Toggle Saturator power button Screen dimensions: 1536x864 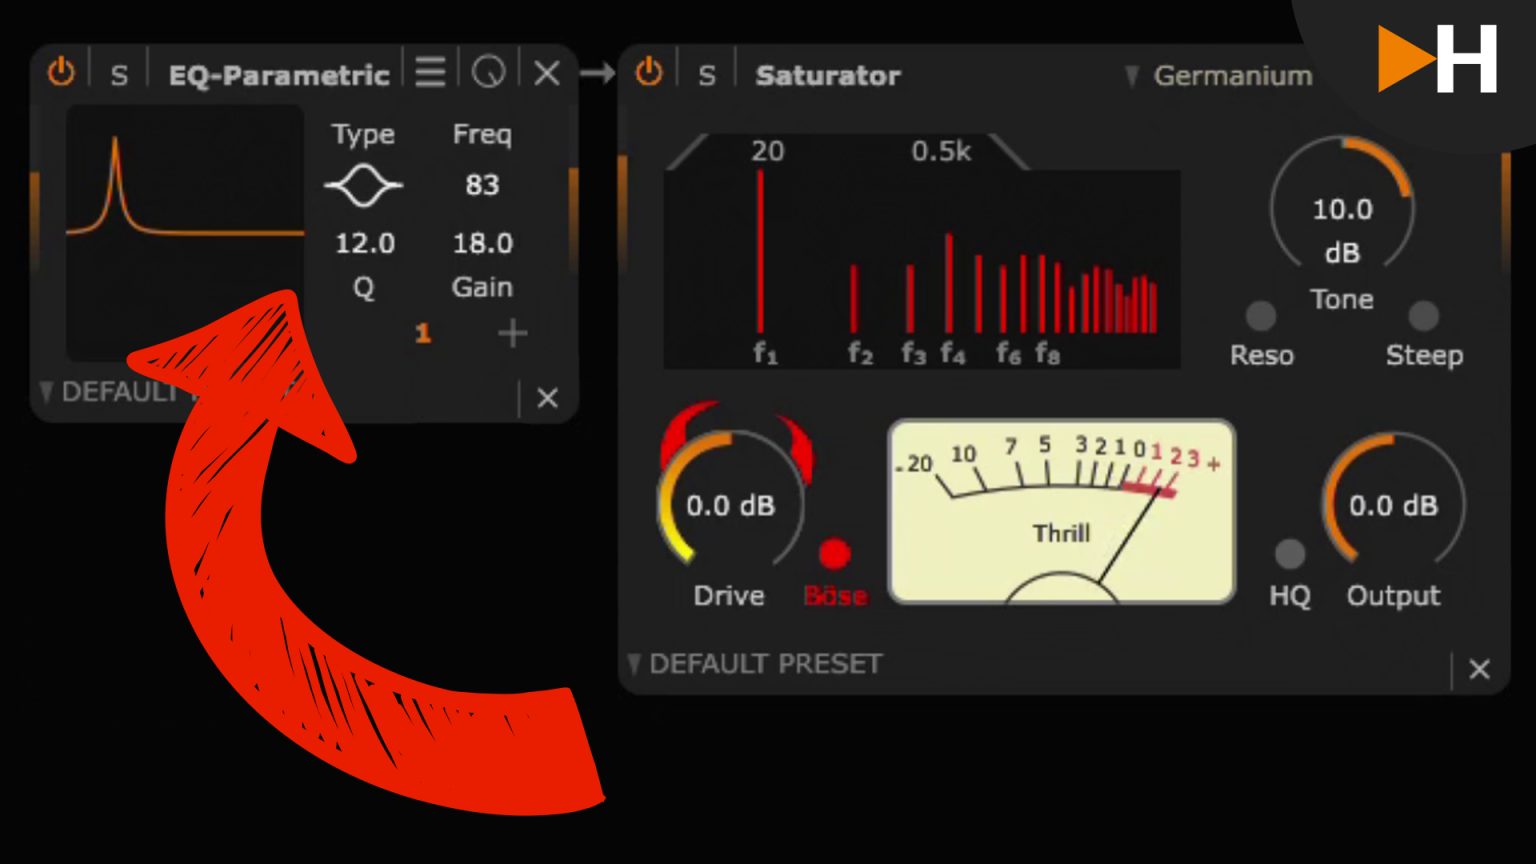click(649, 73)
